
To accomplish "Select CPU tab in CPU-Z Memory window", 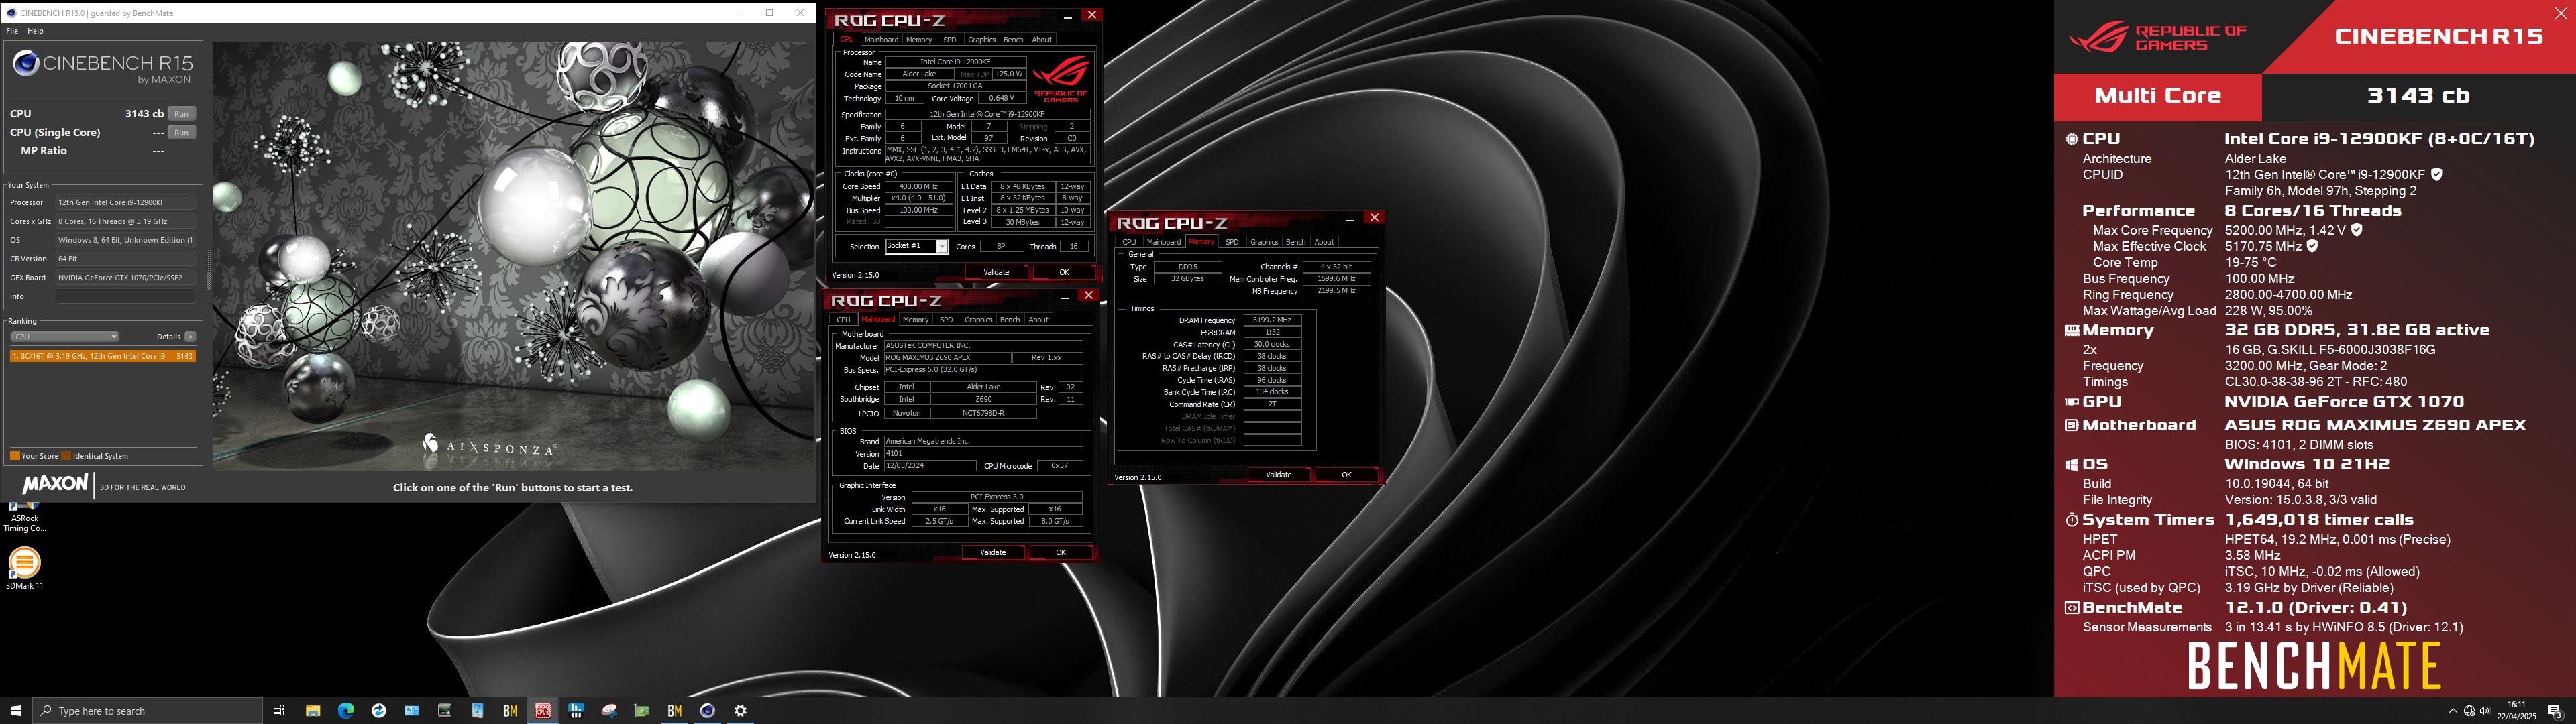I will click(1129, 242).
